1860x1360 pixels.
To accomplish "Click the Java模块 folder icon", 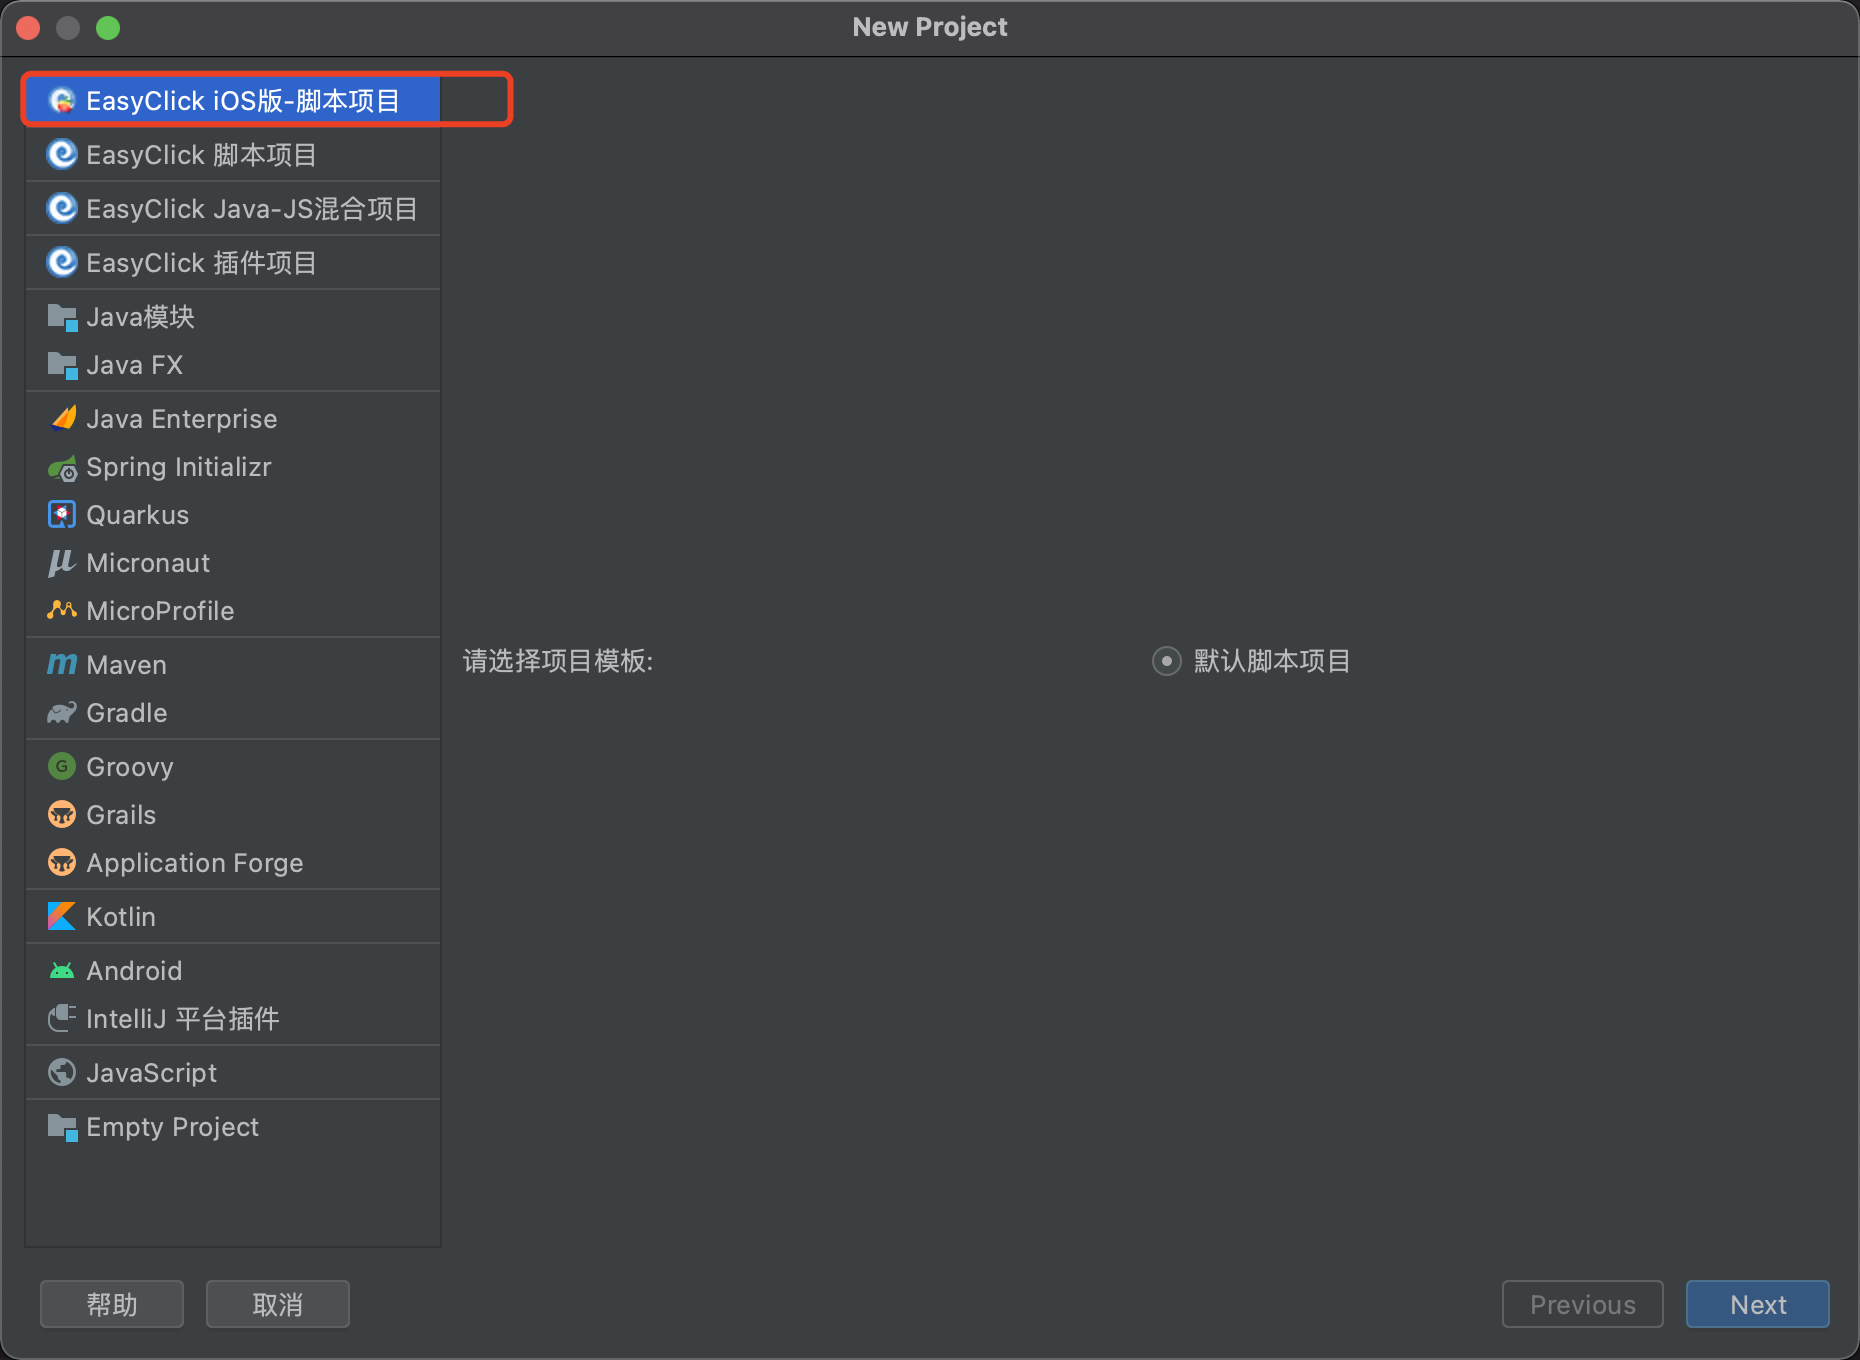I will coord(62,317).
